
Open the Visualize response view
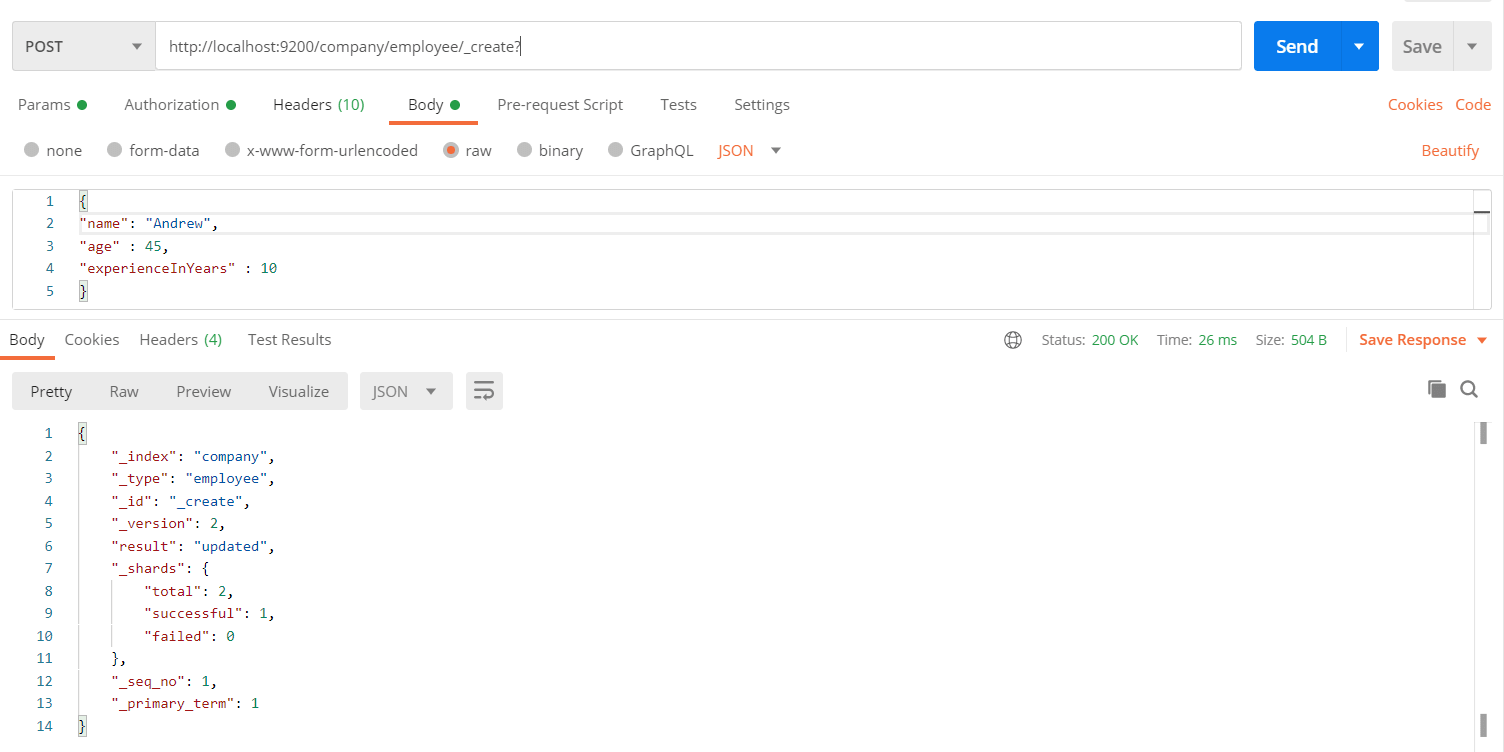pyautogui.click(x=298, y=391)
